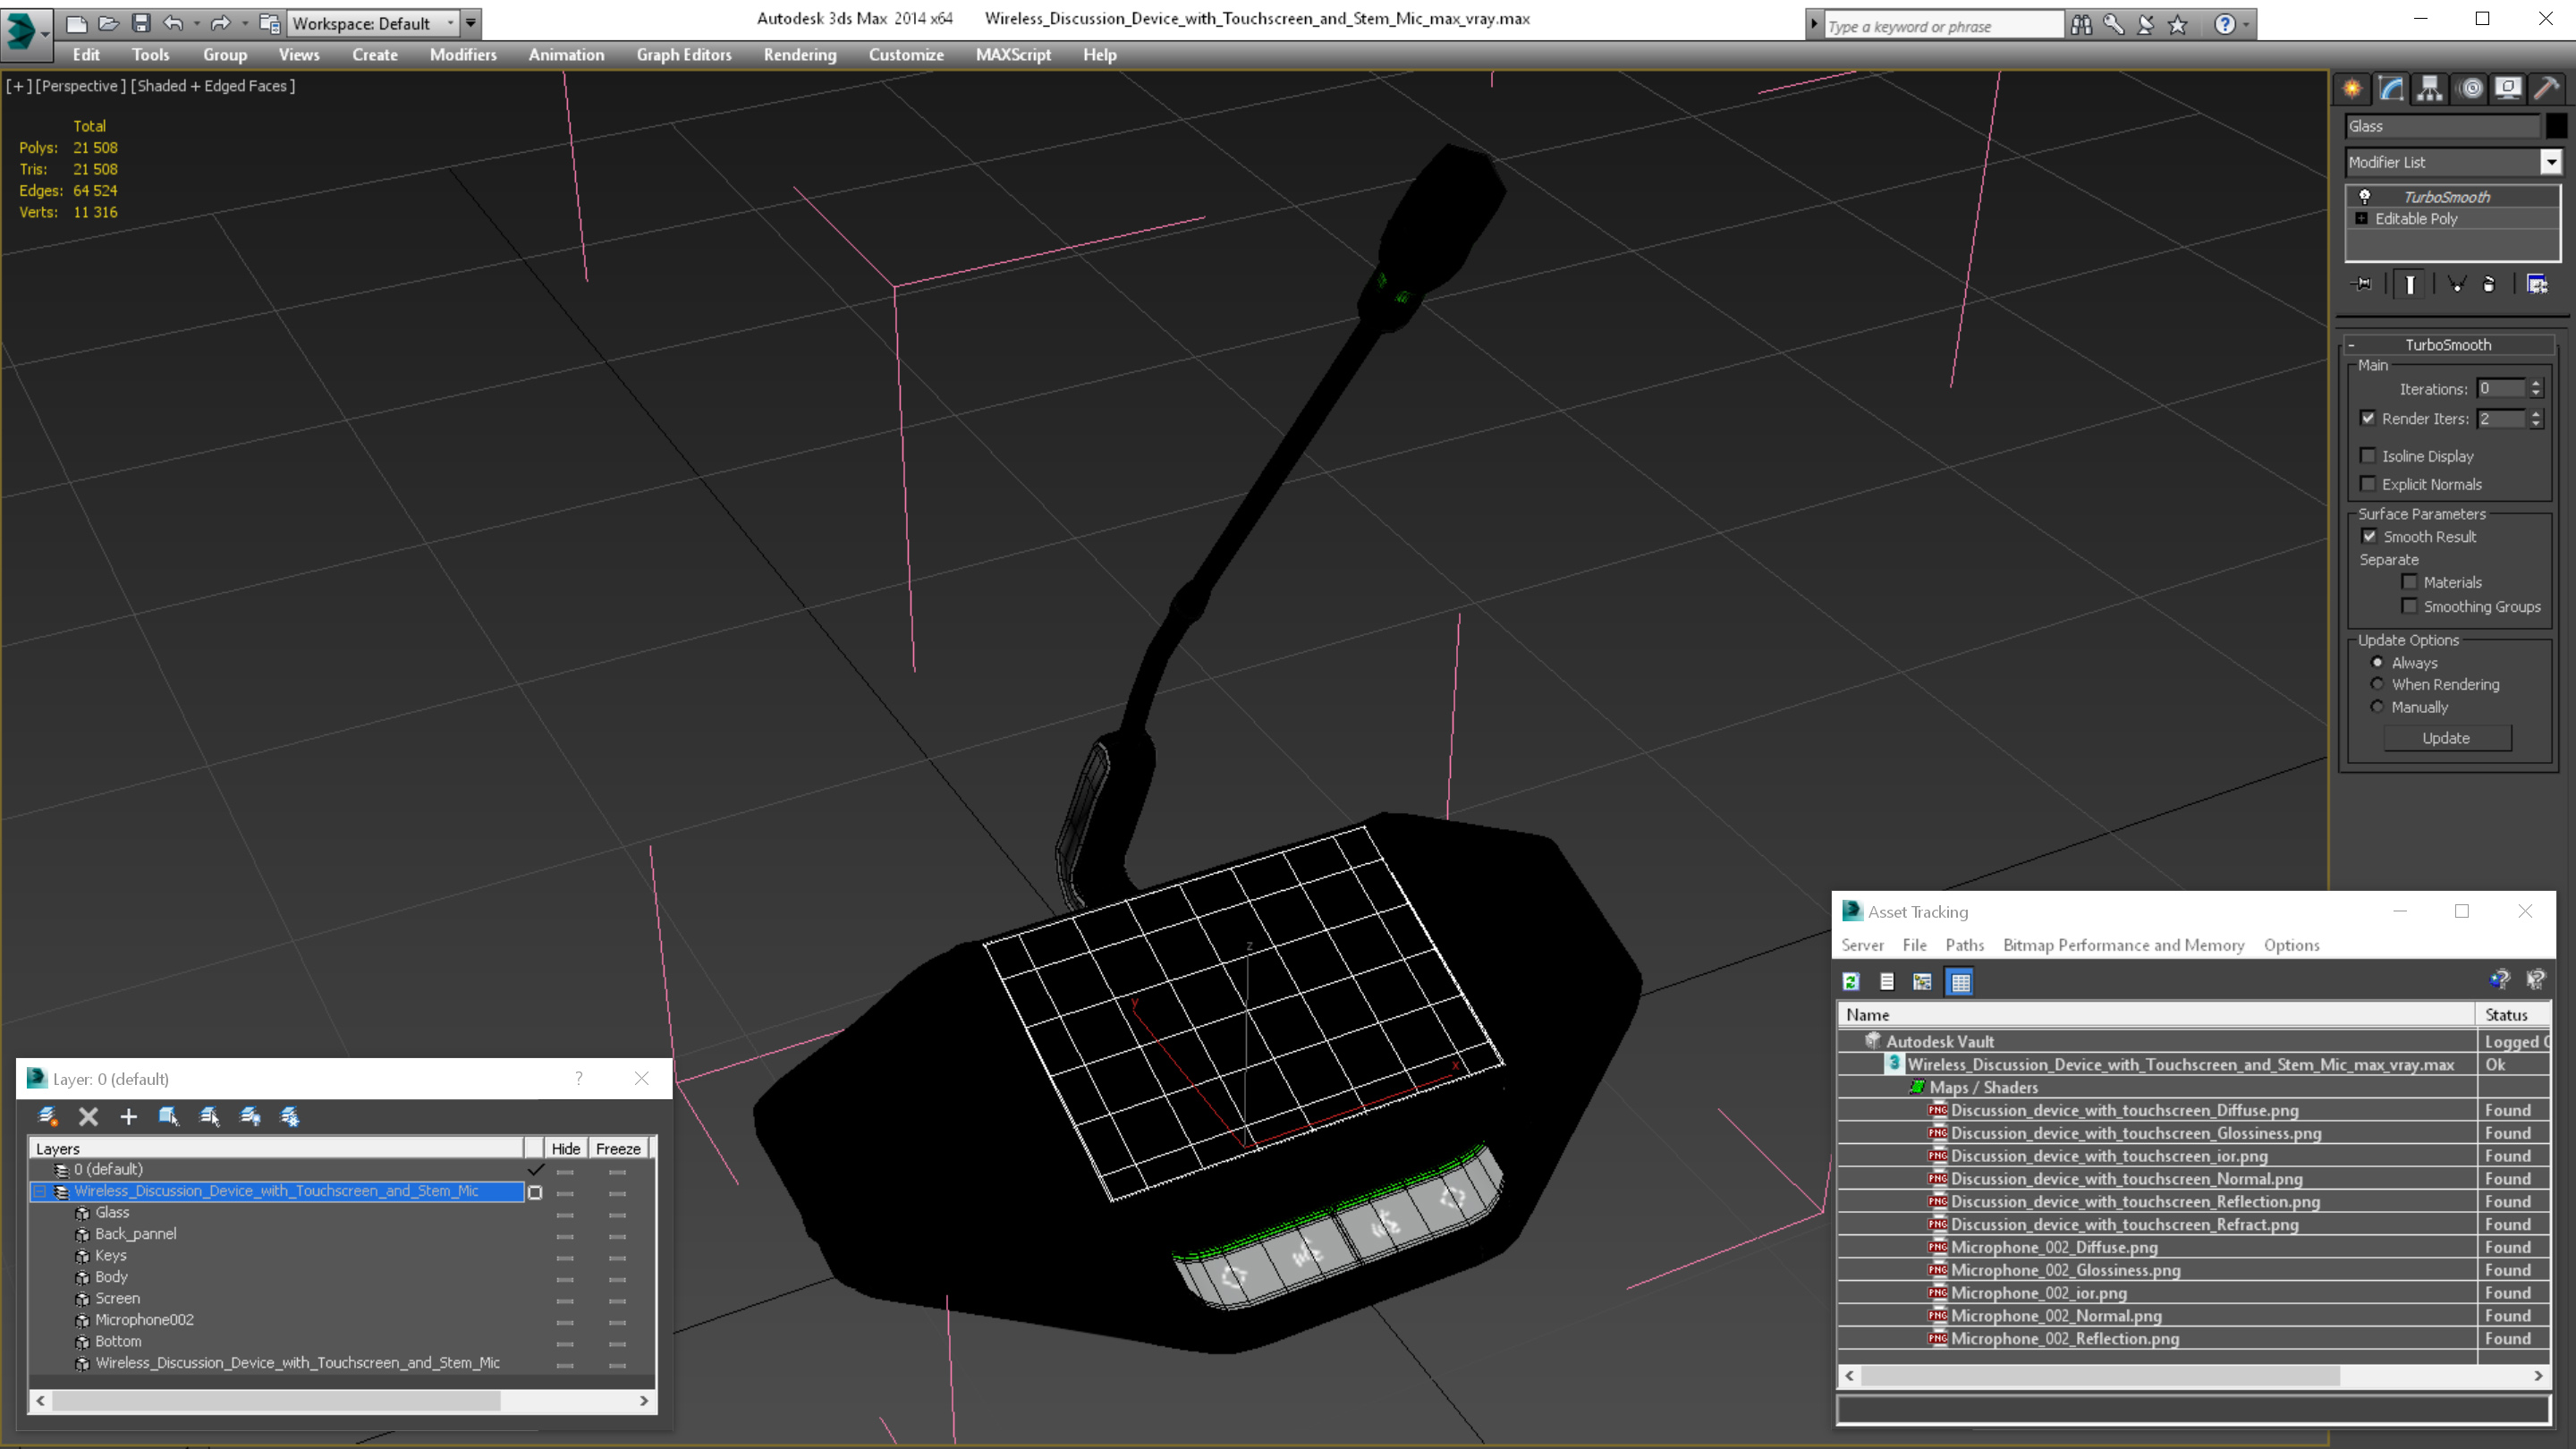This screenshot has height=1449, width=2576.
Task: Expand the Editable Poly plus sign
Action: 2361,218
